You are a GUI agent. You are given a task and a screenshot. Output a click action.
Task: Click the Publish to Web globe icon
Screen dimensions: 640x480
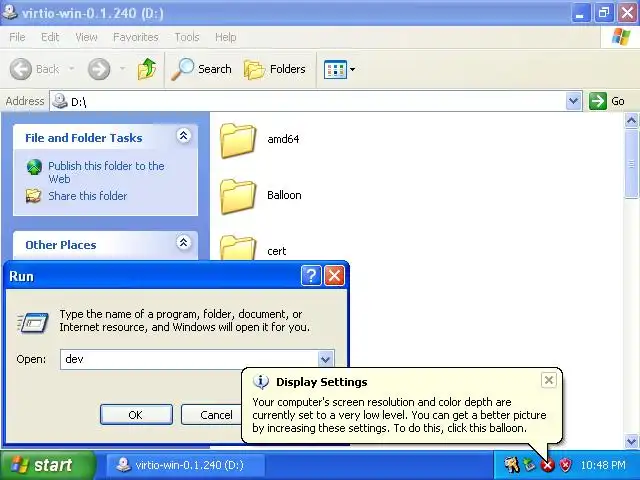click(x=34, y=167)
